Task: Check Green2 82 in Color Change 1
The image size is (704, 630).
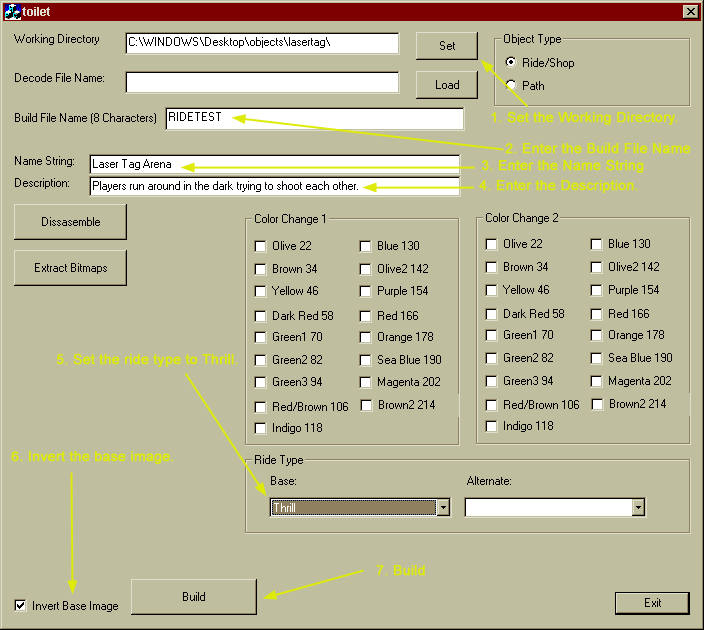Action: pos(260,360)
